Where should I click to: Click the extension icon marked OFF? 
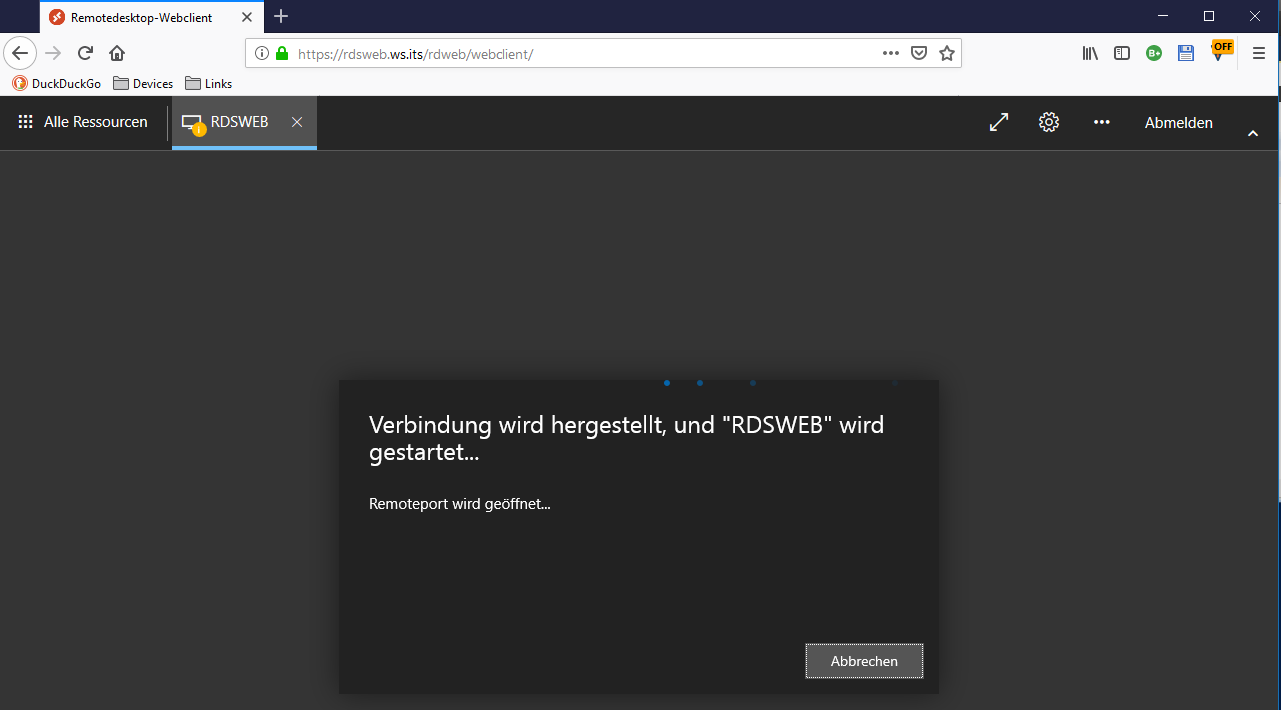click(x=1220, y=51)
